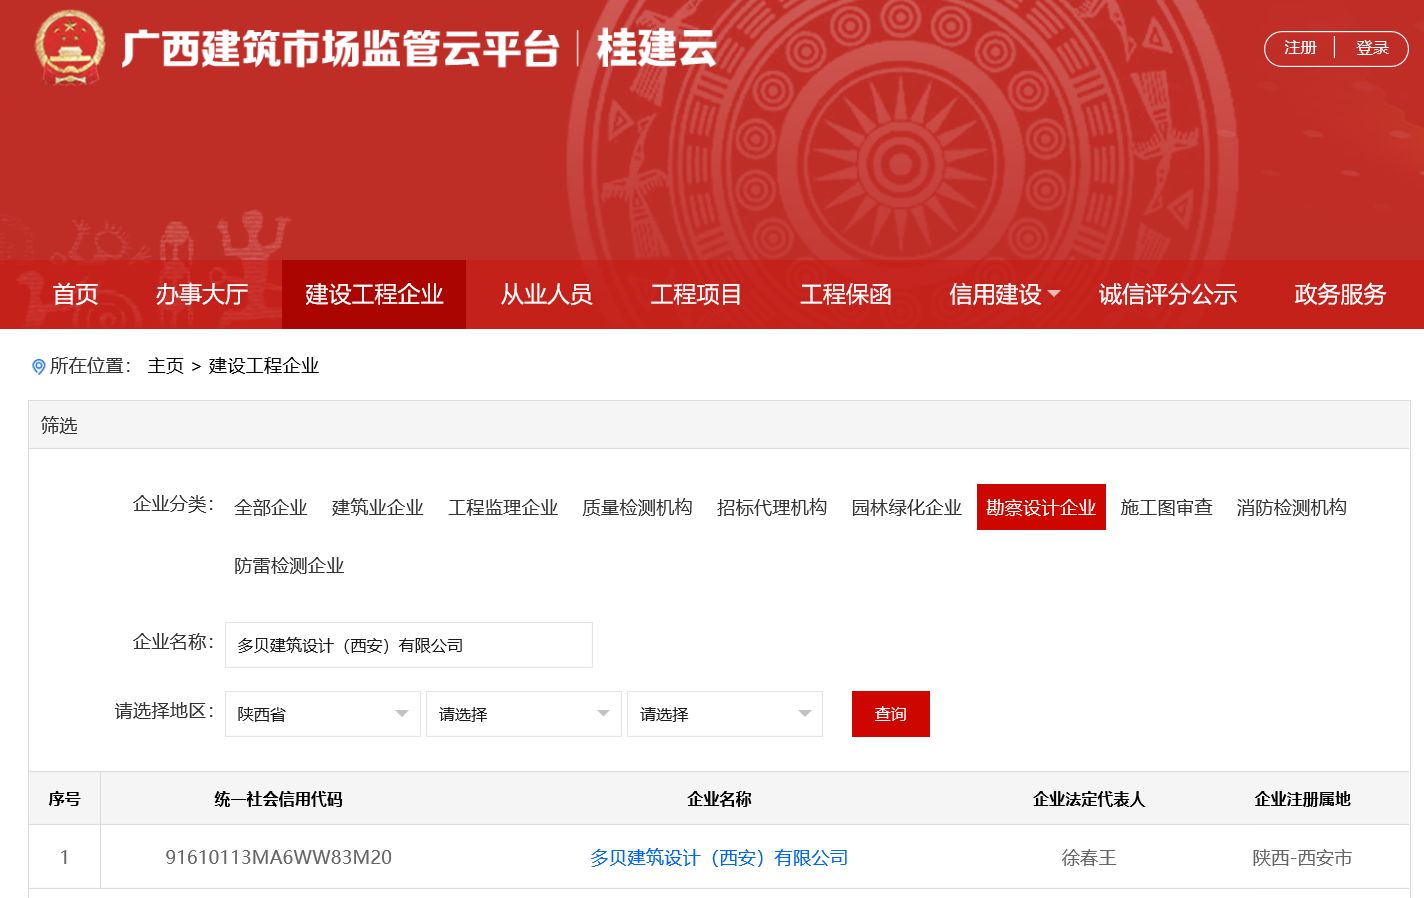Click the 陕西-西安市 registration cell
The width and height of the screenshot is (1424, 898).
pos(1302,857)
